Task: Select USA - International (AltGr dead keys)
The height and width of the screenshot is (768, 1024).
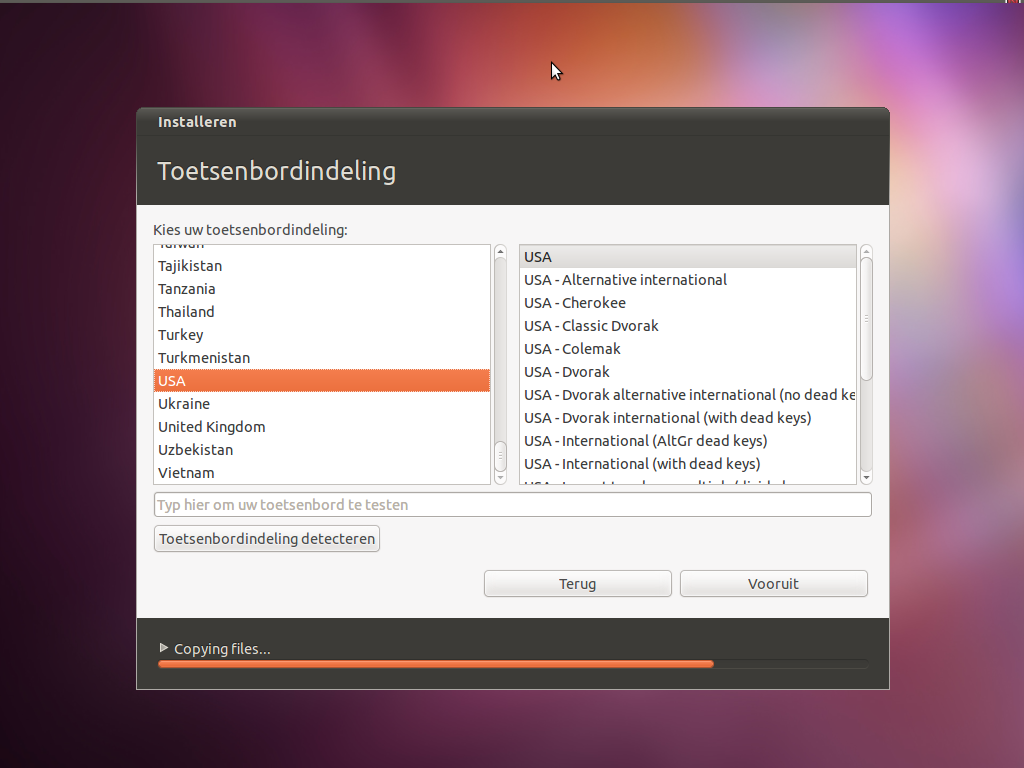Action: tap(688, 441)
